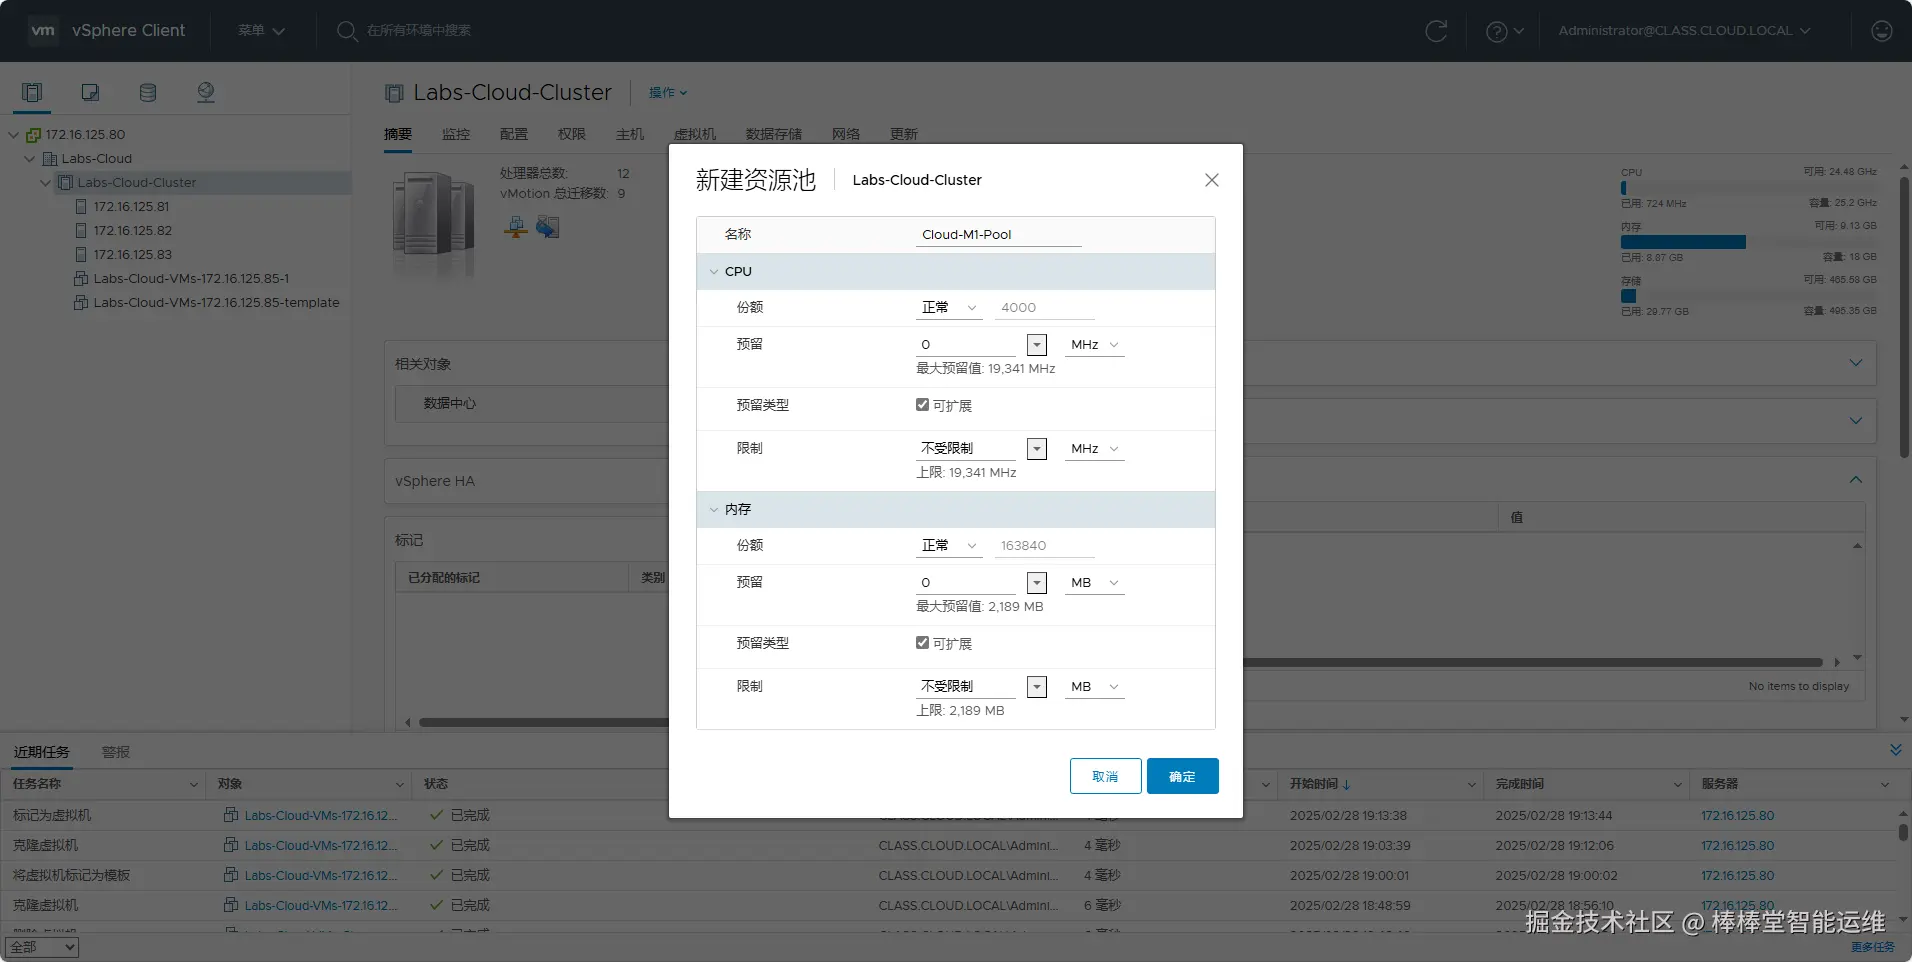Select VM Labs-Cloud-VMs-172.16.125.85-1 in tree

(x=191, y=279)
